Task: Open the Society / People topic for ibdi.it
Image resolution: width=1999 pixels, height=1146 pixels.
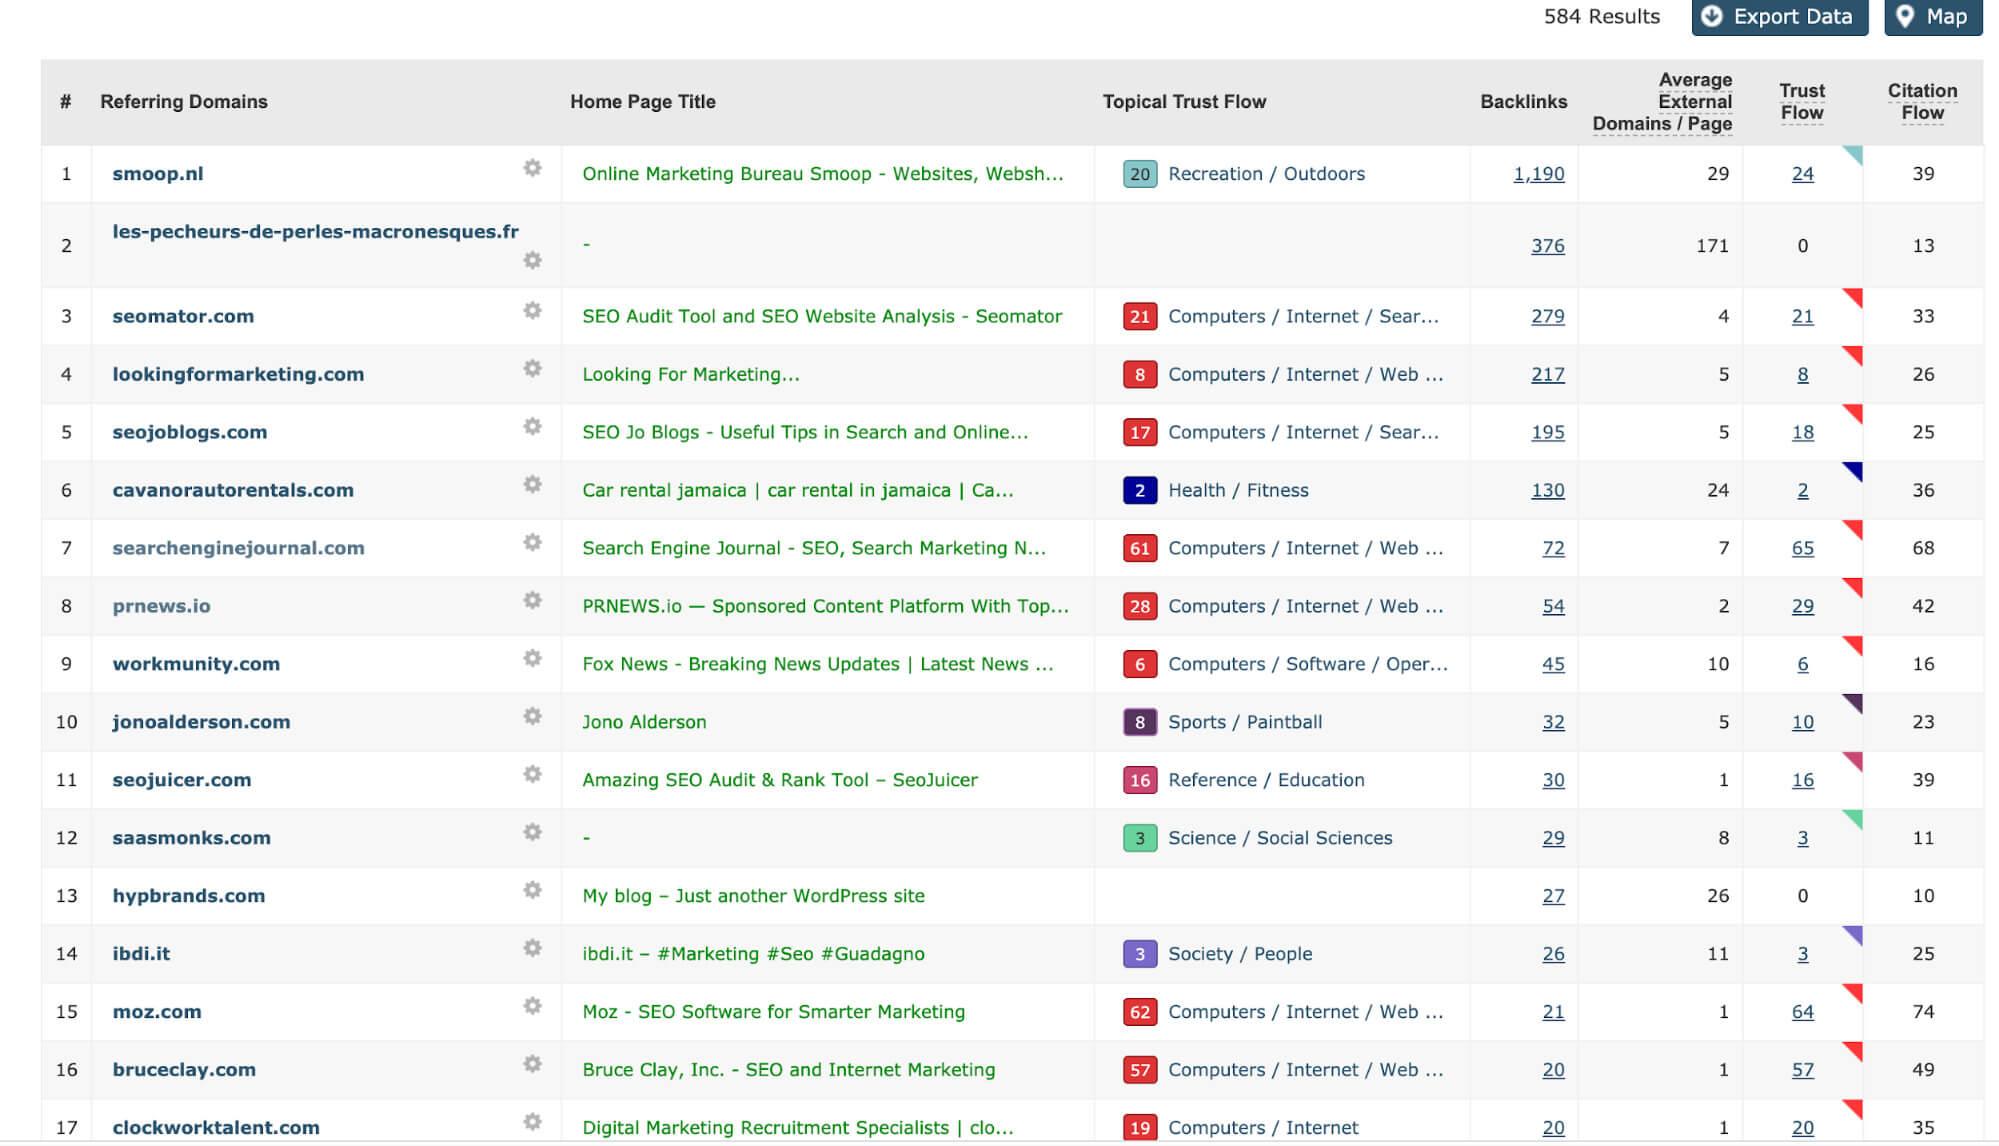Action: [x=1240, y=954]
